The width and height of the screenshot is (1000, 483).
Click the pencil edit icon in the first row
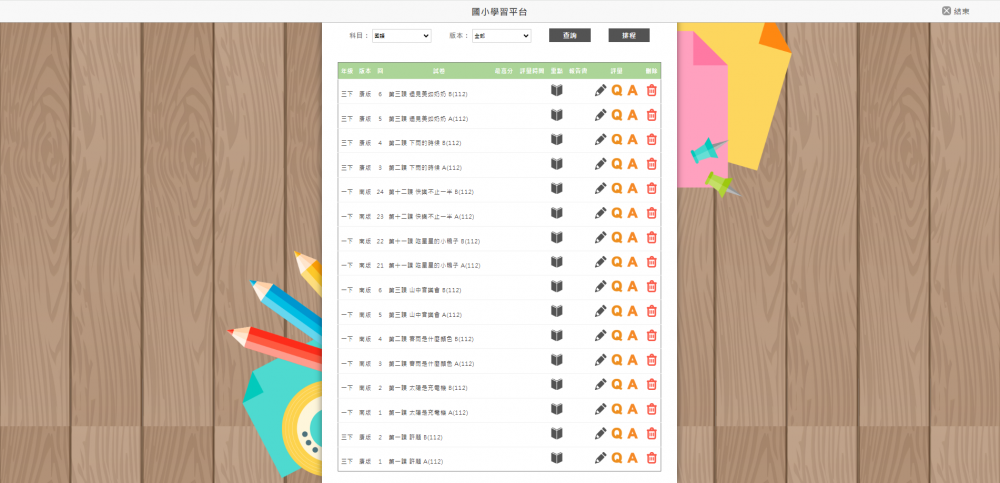[600, 90]
